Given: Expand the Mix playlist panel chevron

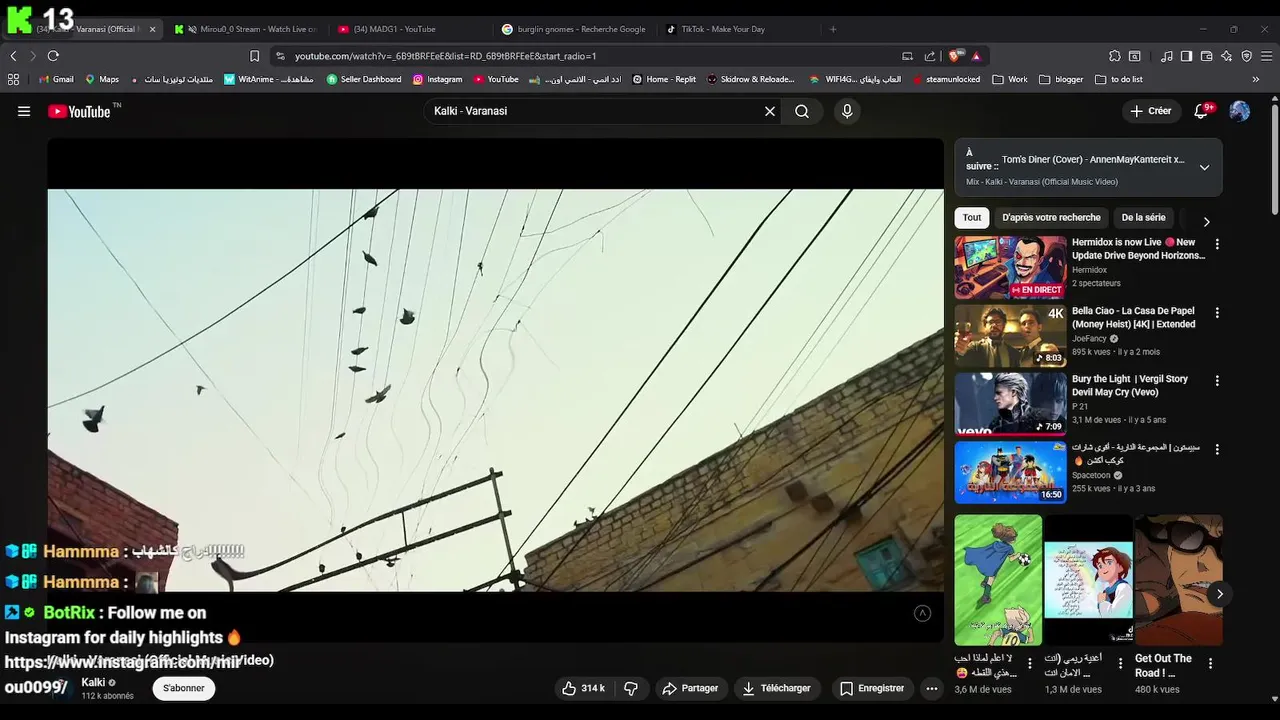Looking at the screenshot, I should tap(1204, 167).
